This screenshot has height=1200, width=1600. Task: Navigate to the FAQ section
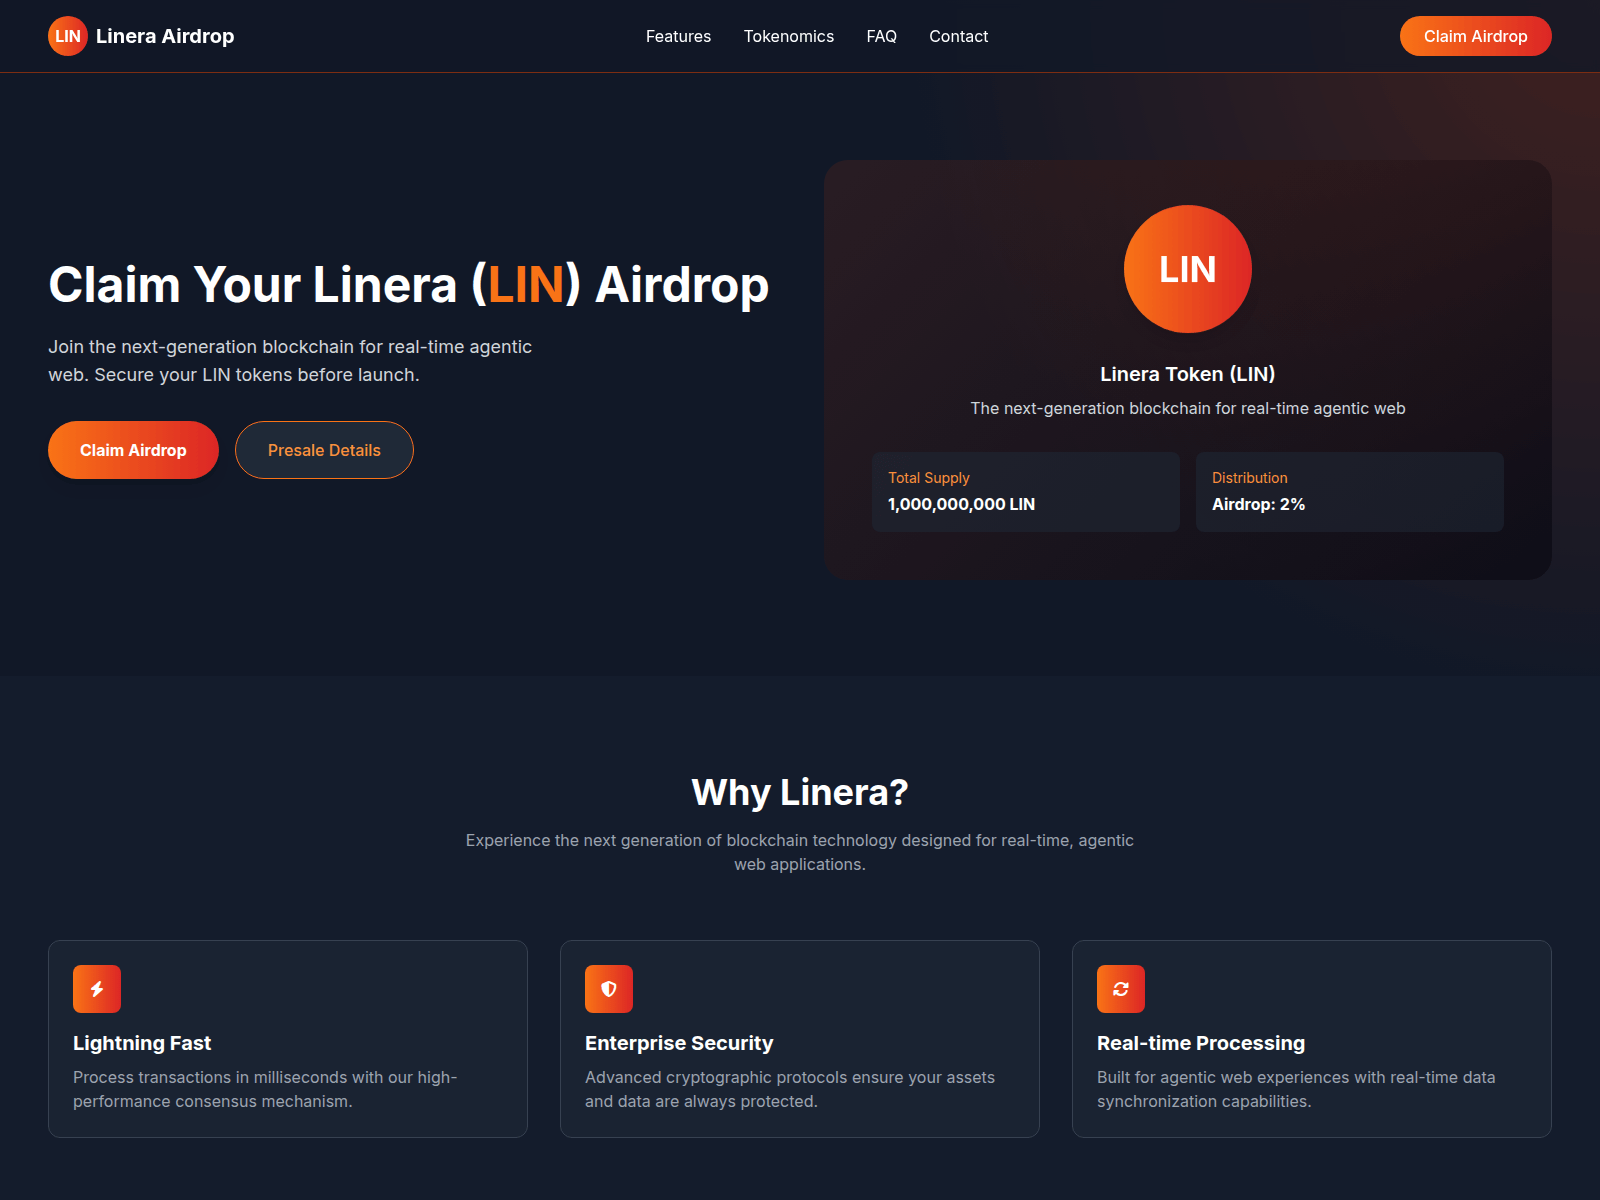(882, 36)
